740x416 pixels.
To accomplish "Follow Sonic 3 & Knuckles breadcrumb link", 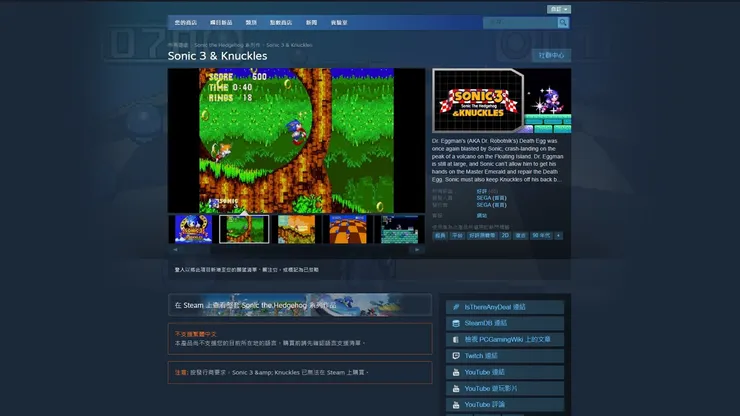I will pos(289,45).
